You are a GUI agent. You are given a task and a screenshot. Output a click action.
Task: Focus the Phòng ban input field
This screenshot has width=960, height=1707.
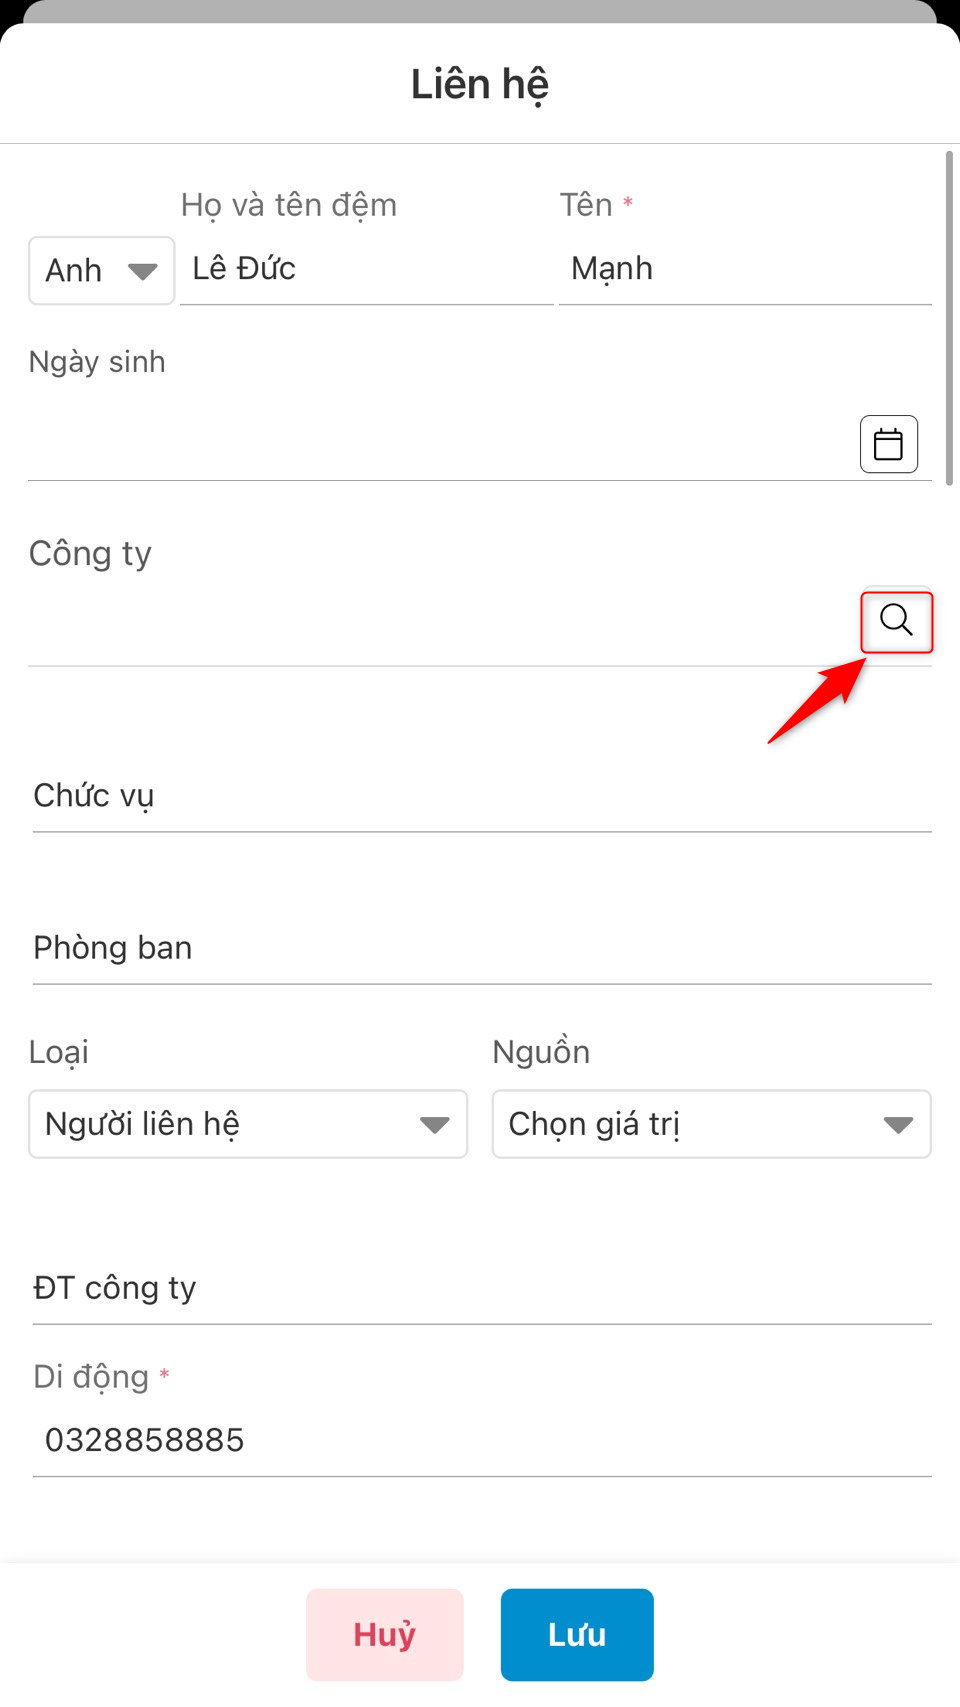tap(482, 948)
